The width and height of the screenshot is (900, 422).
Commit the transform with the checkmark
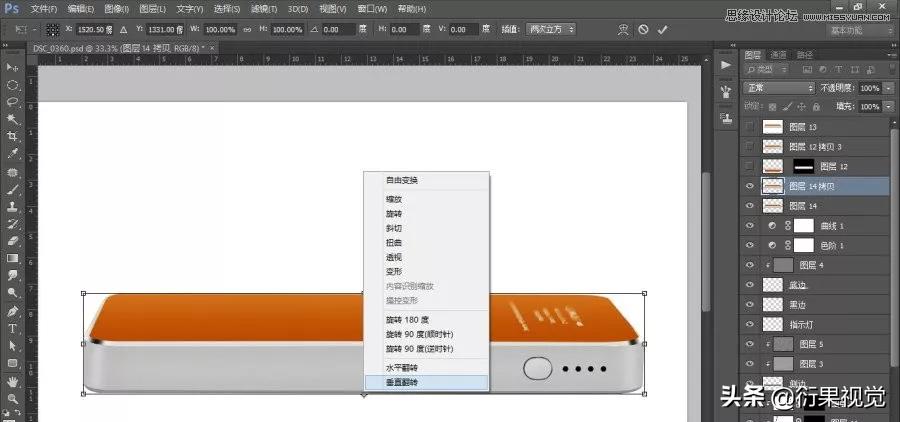pyautogui.click(x=662, y=30)
